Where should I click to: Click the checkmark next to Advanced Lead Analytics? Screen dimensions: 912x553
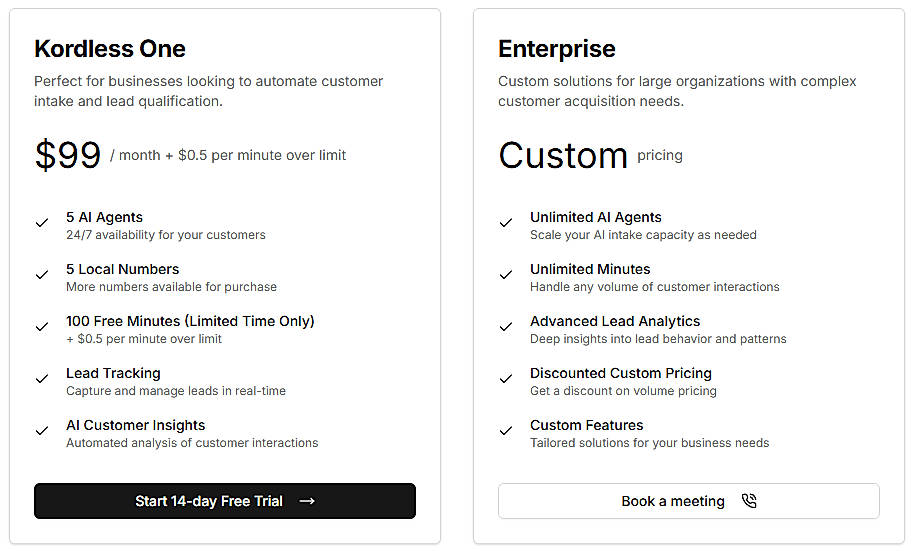pyautogui.click(x=506, y=327)
